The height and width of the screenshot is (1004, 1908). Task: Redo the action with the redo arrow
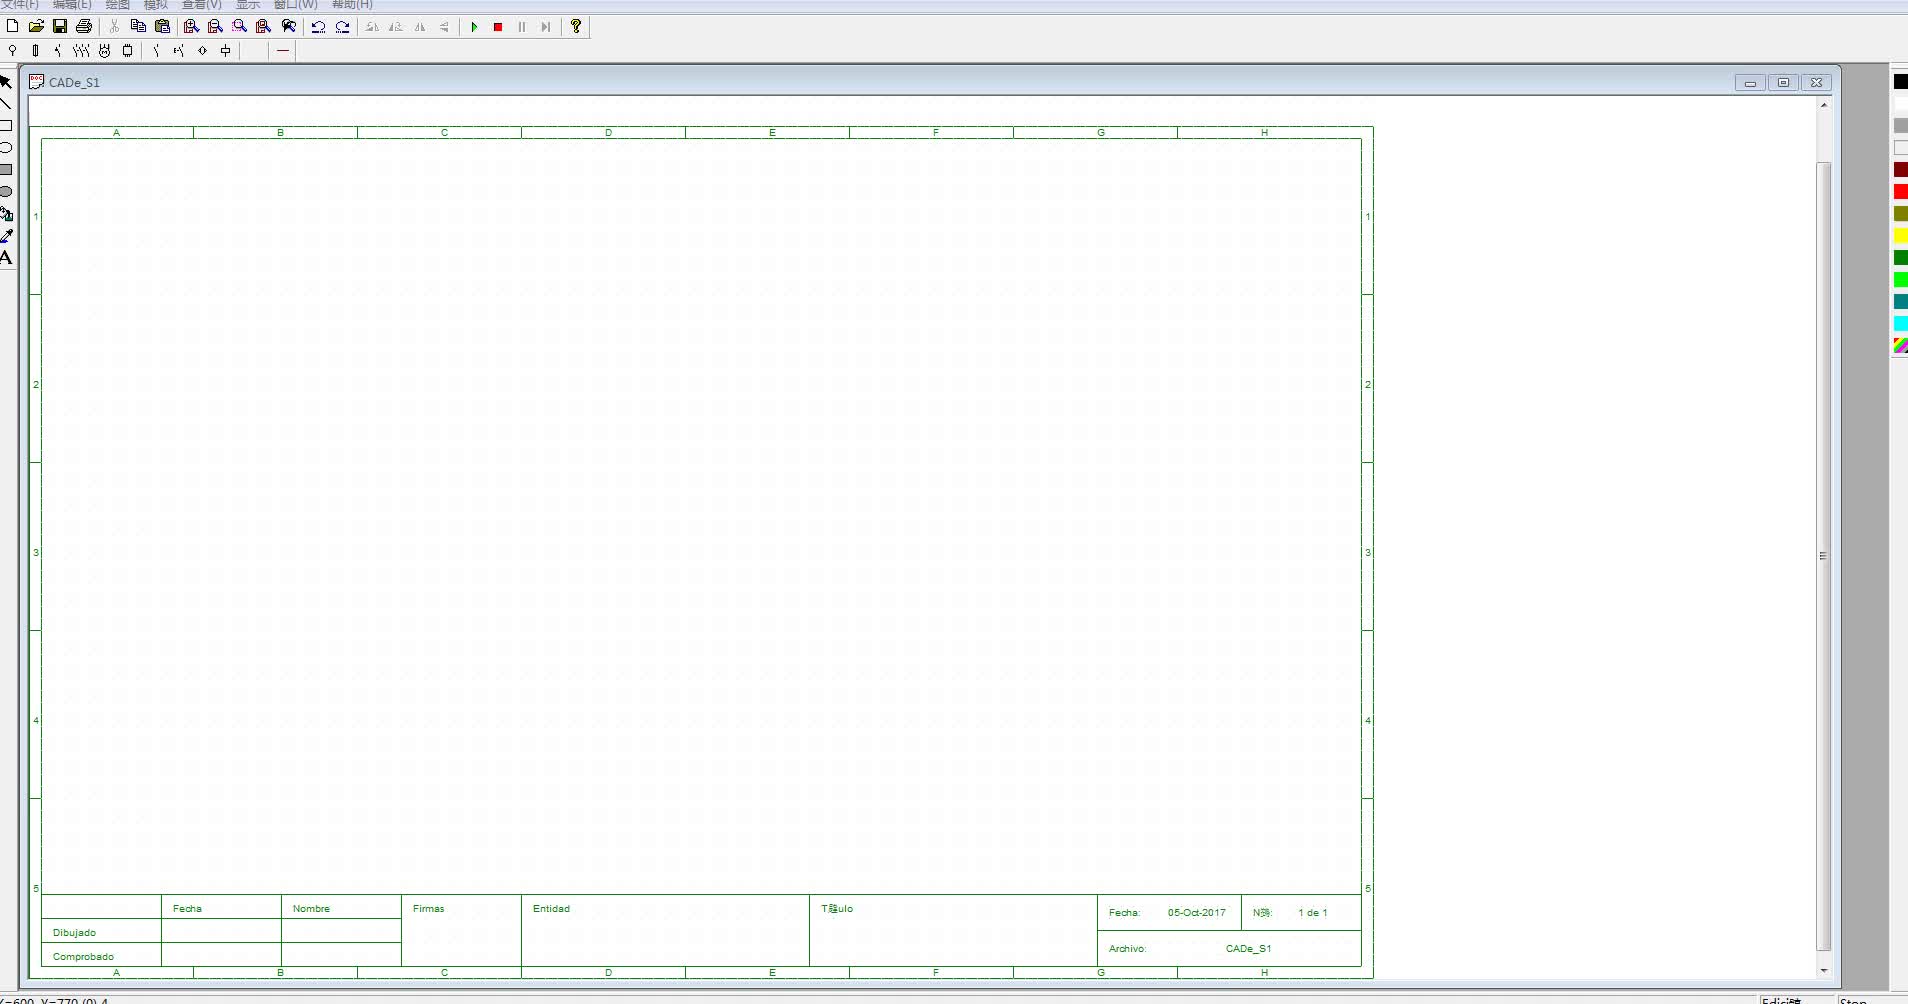342,27
